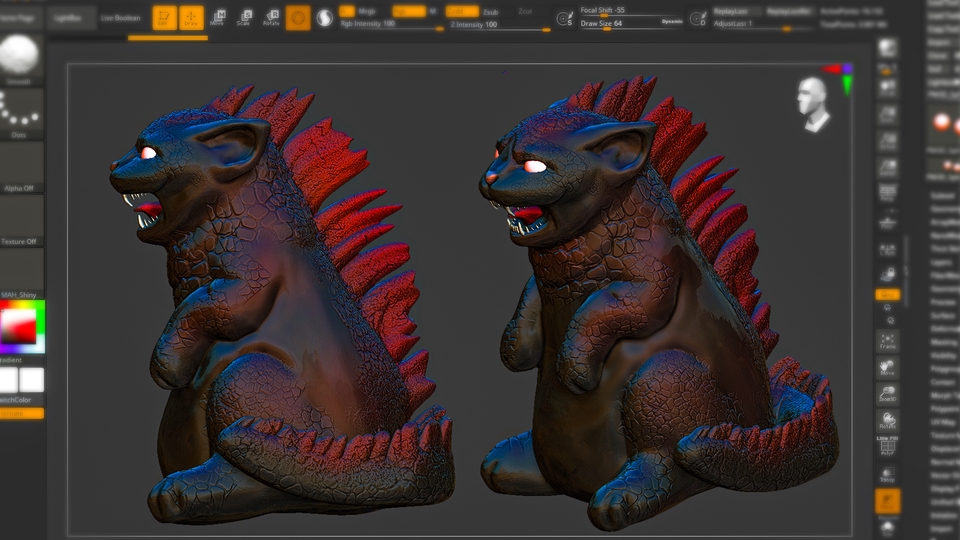The image size is (960, 540).
Task: Toggle Zadd sculpt mode
Action: (462, 11)
